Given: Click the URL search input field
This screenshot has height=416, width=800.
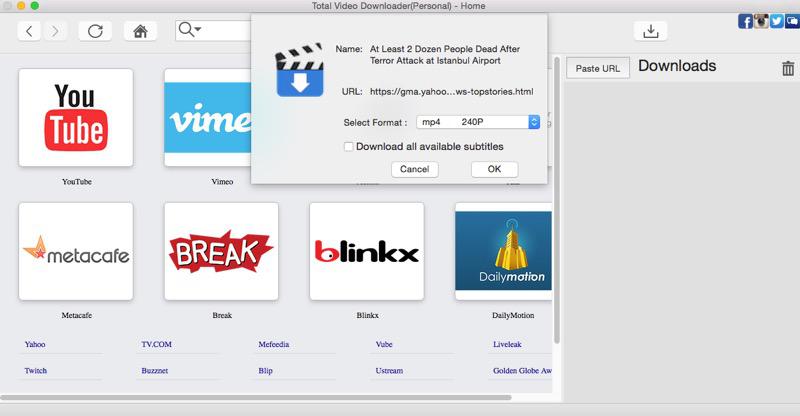Looking at the screenshot, I should pos(213,30).
